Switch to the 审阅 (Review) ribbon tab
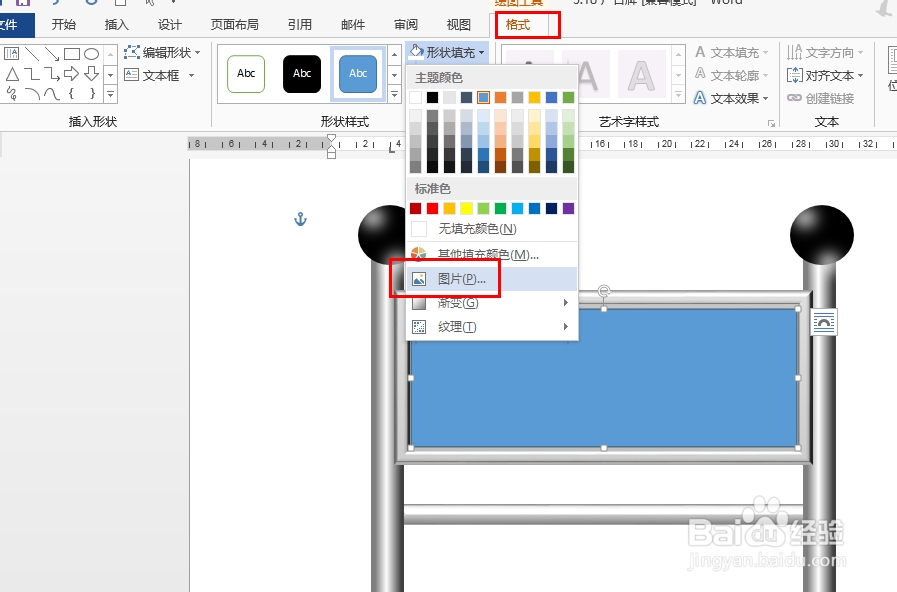The width and height of the screenshot is (897, 592). (x=405, y=24)
